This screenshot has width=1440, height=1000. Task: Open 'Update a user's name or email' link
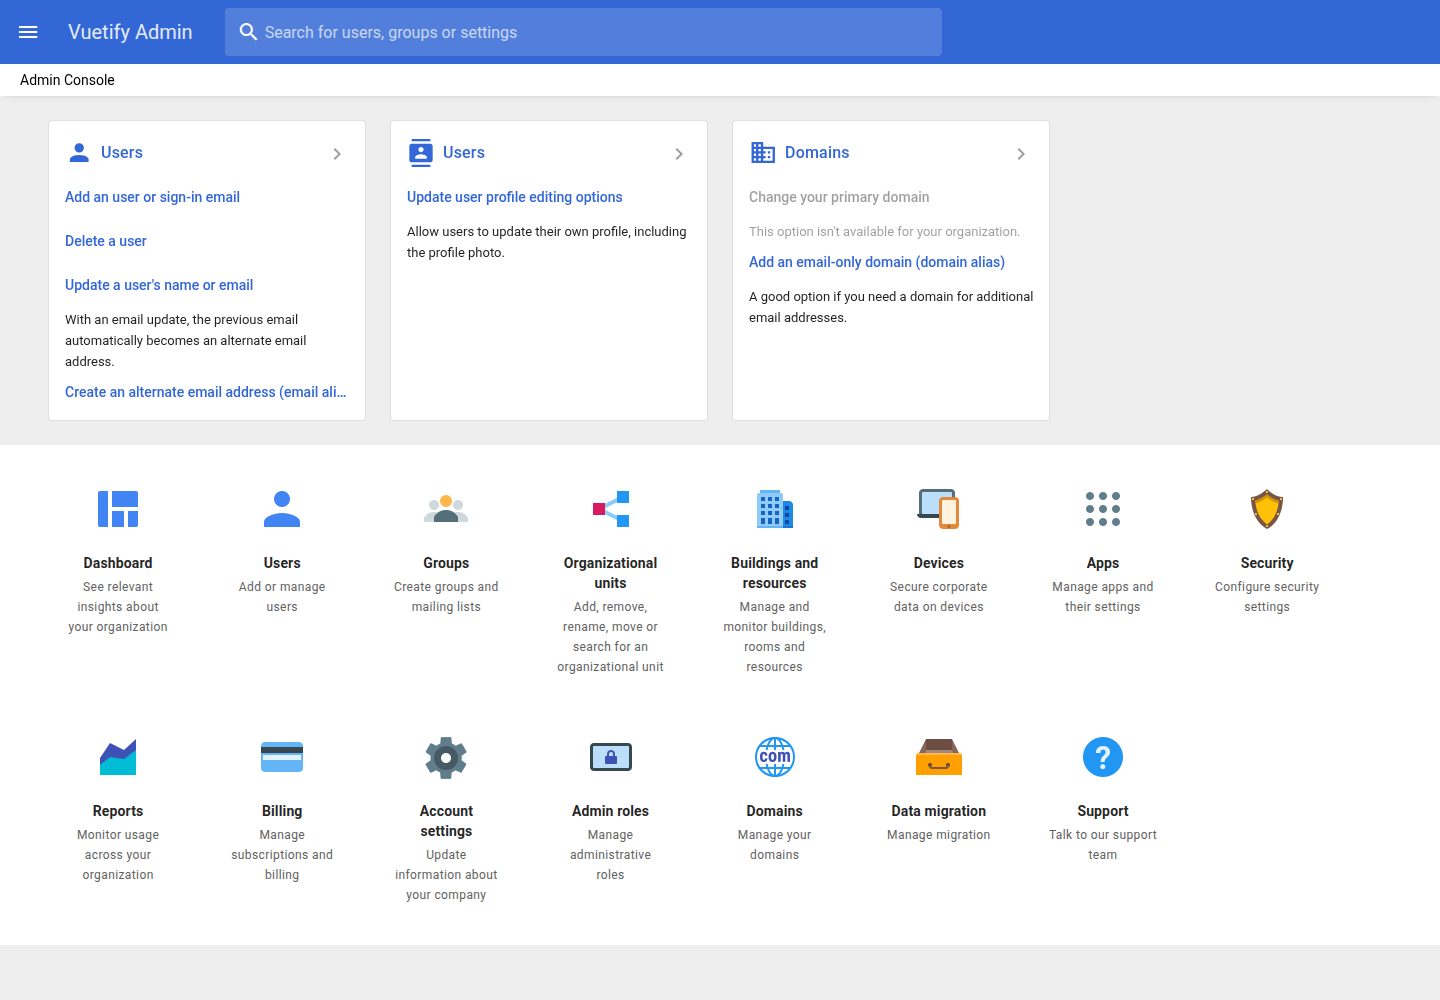point(159,285)
